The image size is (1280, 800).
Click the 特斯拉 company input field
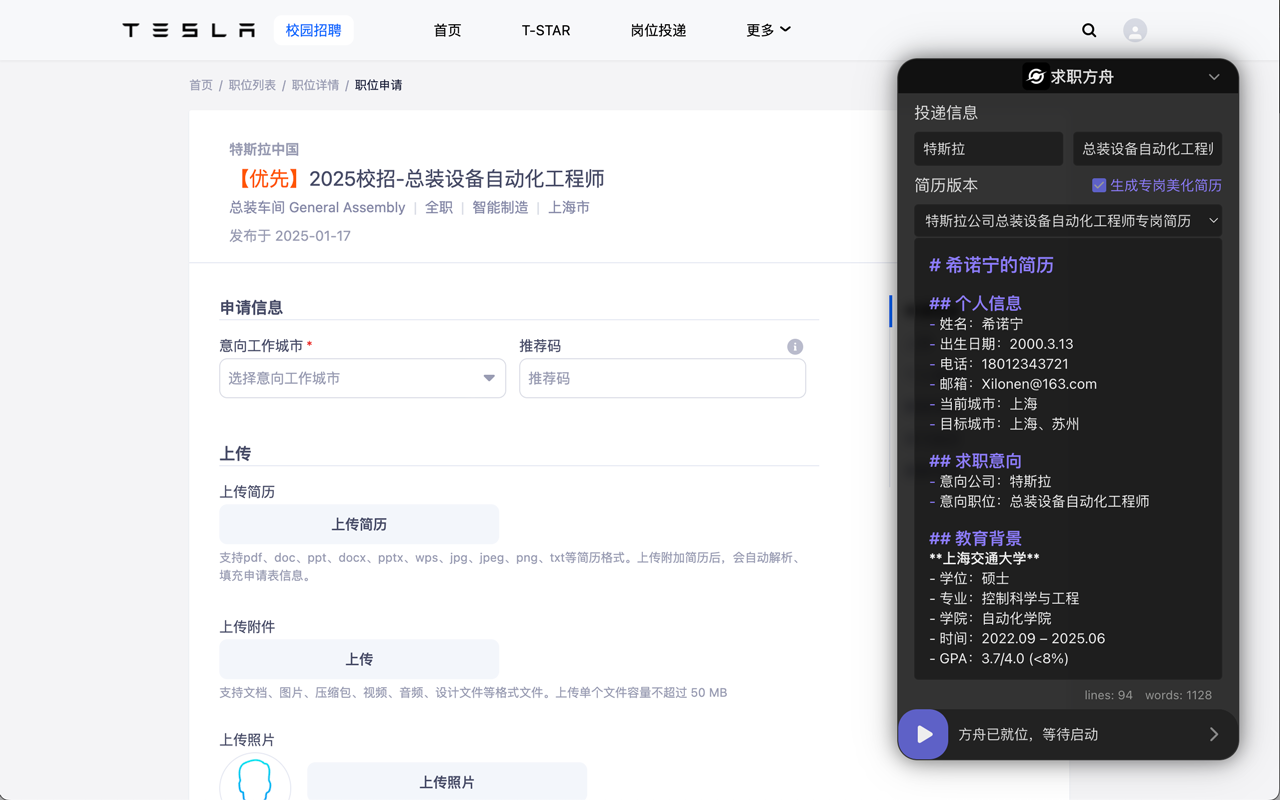click(x=988, y=148)
